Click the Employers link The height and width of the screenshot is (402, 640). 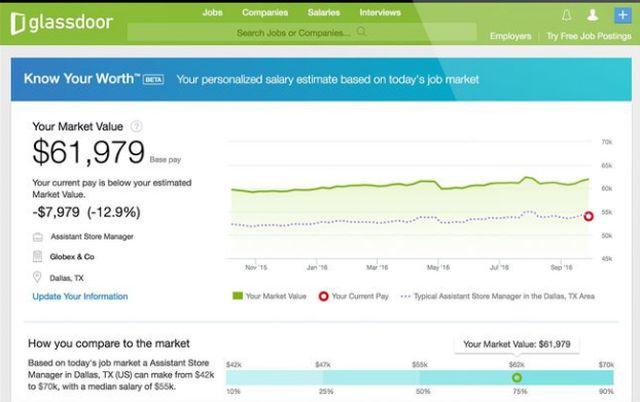(x=510, y=36)
